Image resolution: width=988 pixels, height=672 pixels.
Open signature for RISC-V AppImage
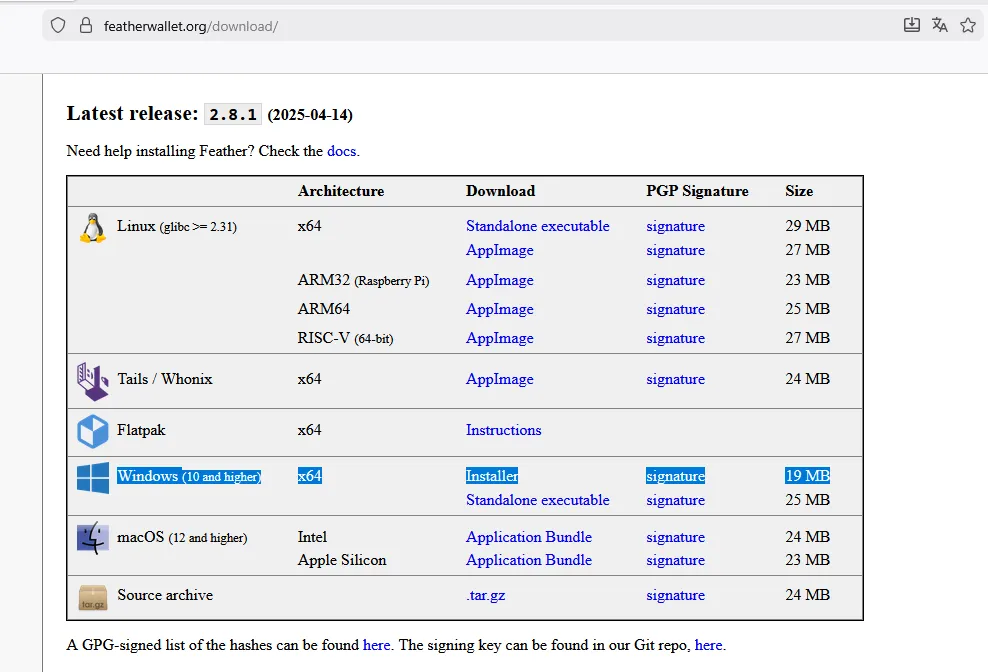pos(675,339)
